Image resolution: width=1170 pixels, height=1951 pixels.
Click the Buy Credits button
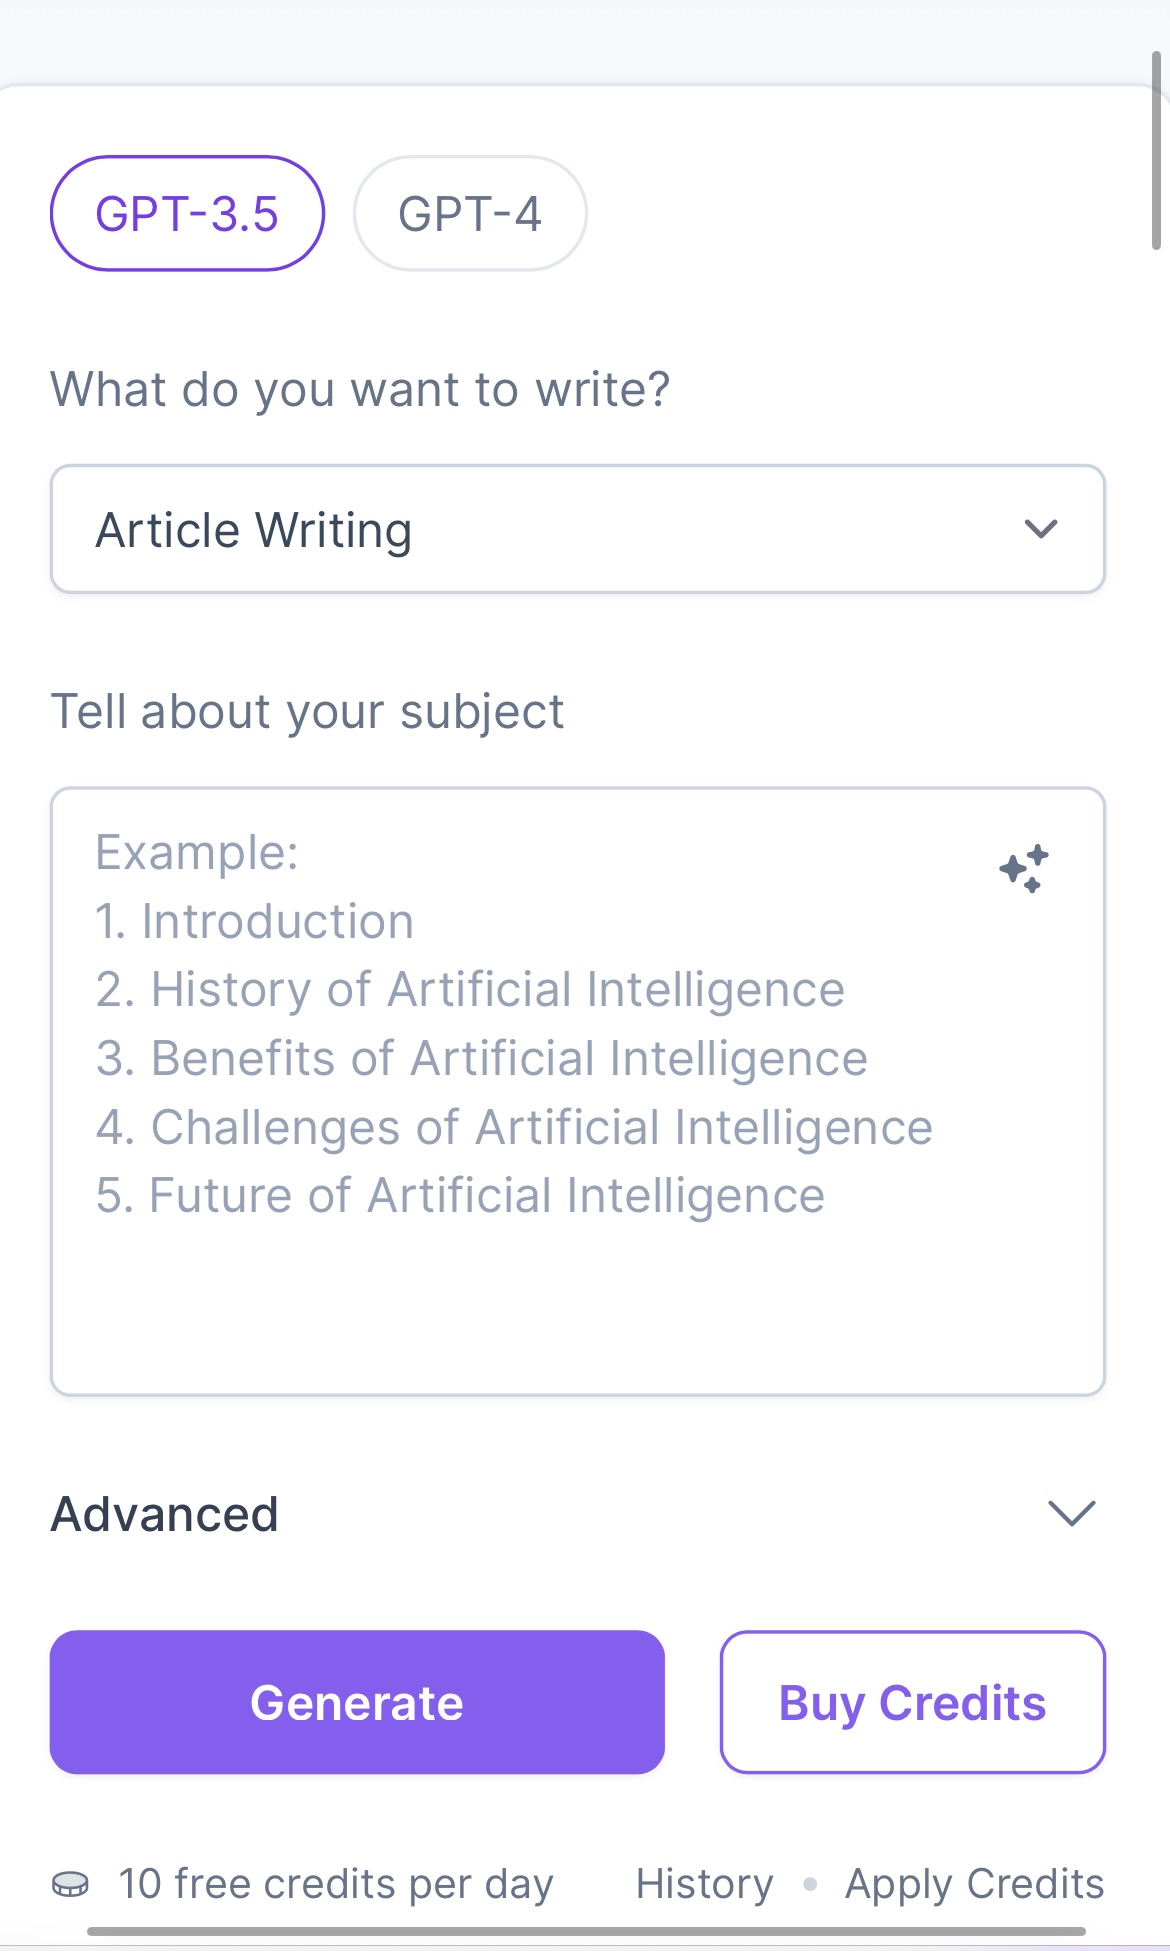pos(912,1702)
